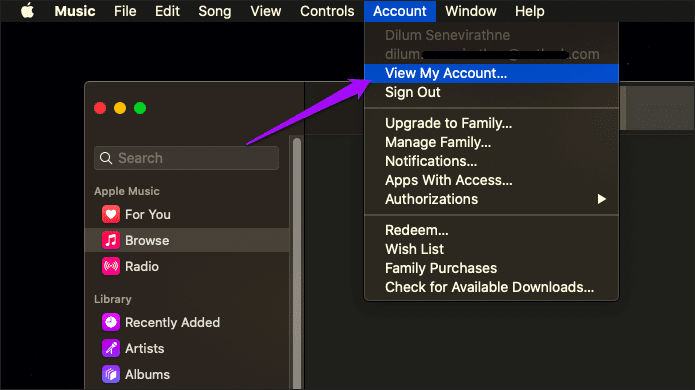Select Radio in sidebar
Image resolution: width=695 pixels, height=390 pixels.
pyautogui.click(x=187, y=266)
